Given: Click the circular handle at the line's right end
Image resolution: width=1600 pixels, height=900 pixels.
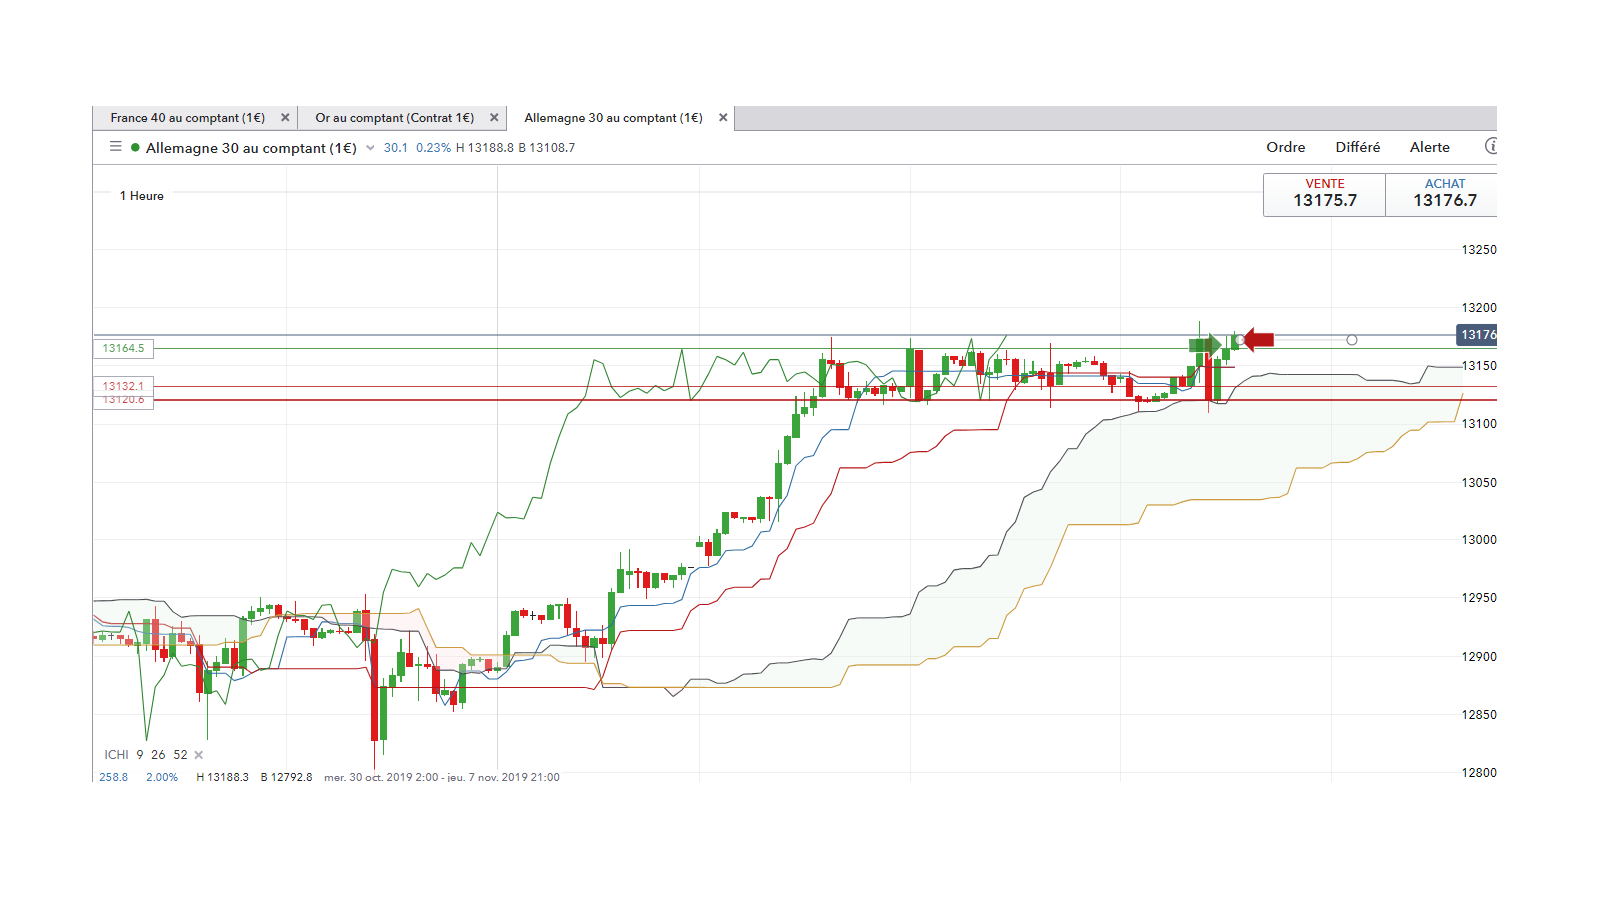Looking at the screenshot, I should click(1352, 340).
